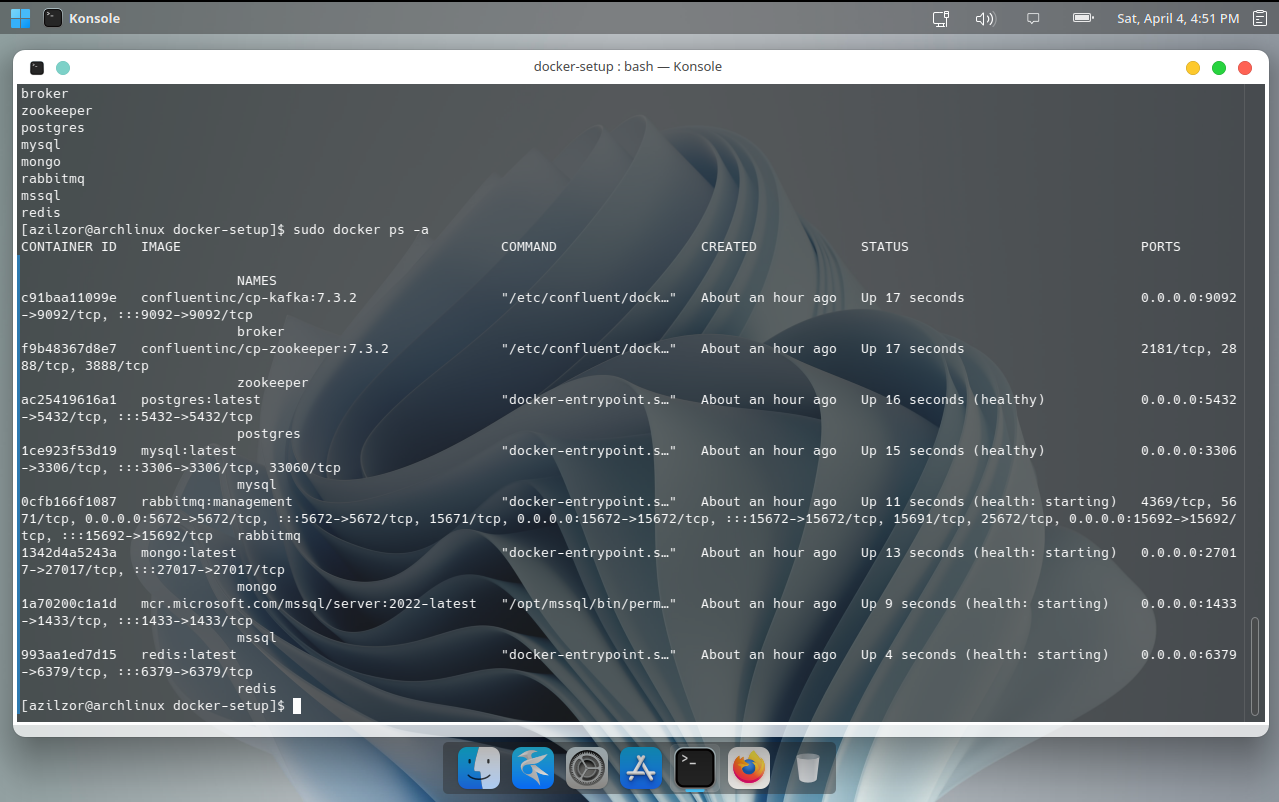Mute the system volume from the panel
Viewport: 1279px width, 802px height.
coord(985,17)
